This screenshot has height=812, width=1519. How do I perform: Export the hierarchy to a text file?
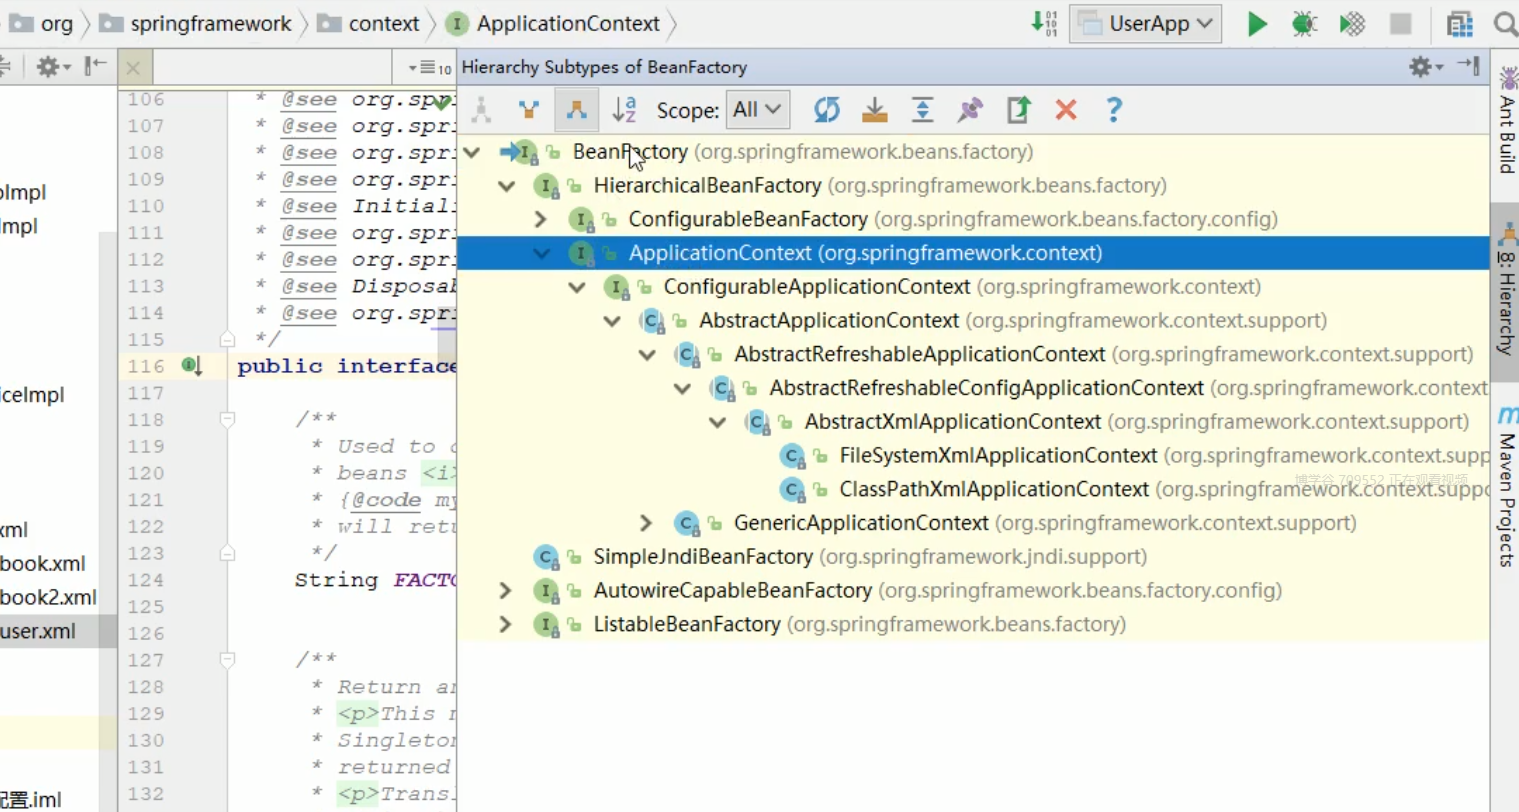point(1018,110)
